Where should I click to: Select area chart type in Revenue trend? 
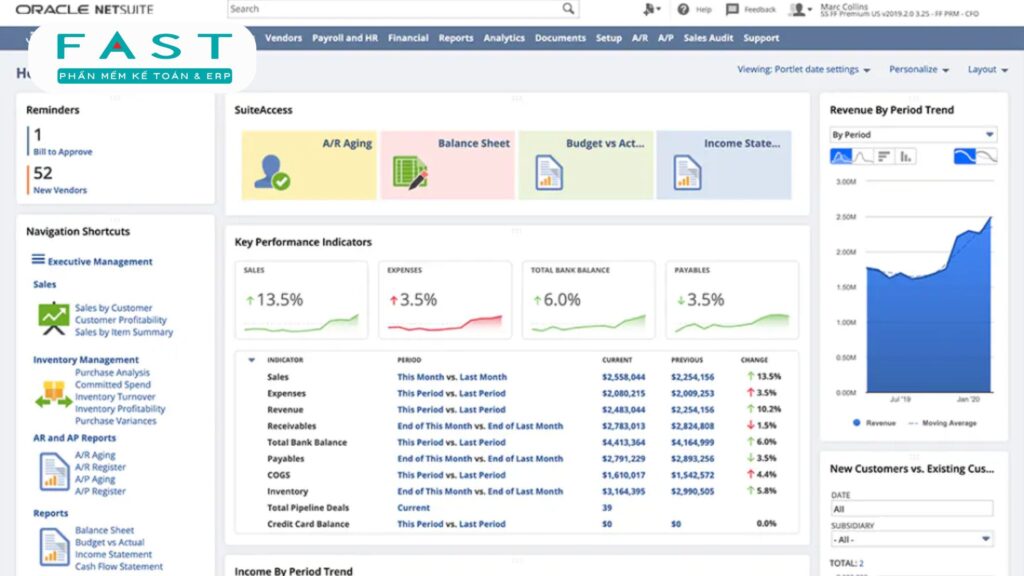point(840,157)
